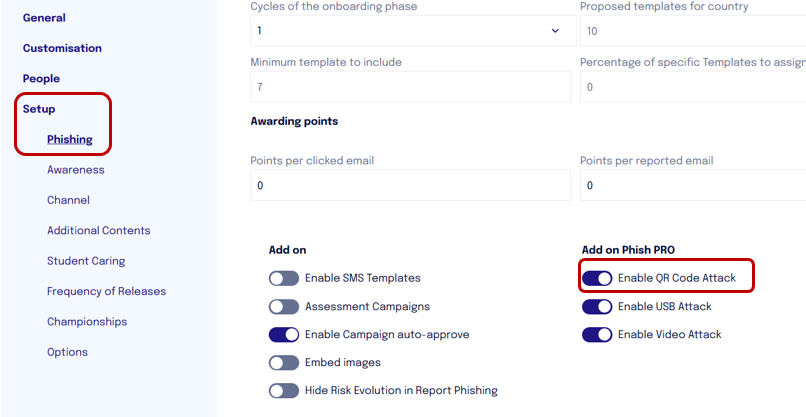Turn on Assessment Campaigns toggle
Viewport: 806px width, 417px height.
[x=284, y=307]
